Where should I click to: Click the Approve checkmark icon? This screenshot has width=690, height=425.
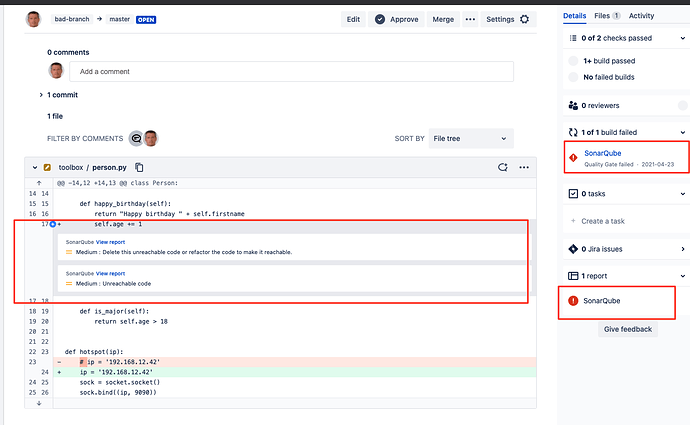click(x=380, y=19)
